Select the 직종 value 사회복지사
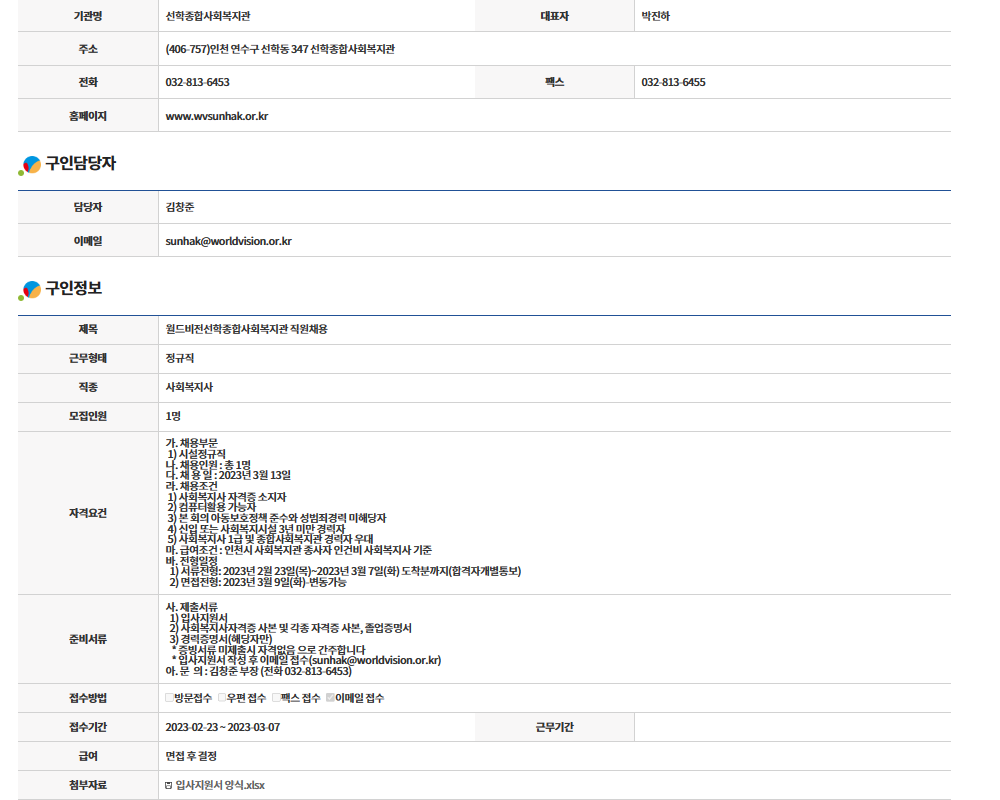The width and height of the screenshot is (1000, 800). point(189,387)
